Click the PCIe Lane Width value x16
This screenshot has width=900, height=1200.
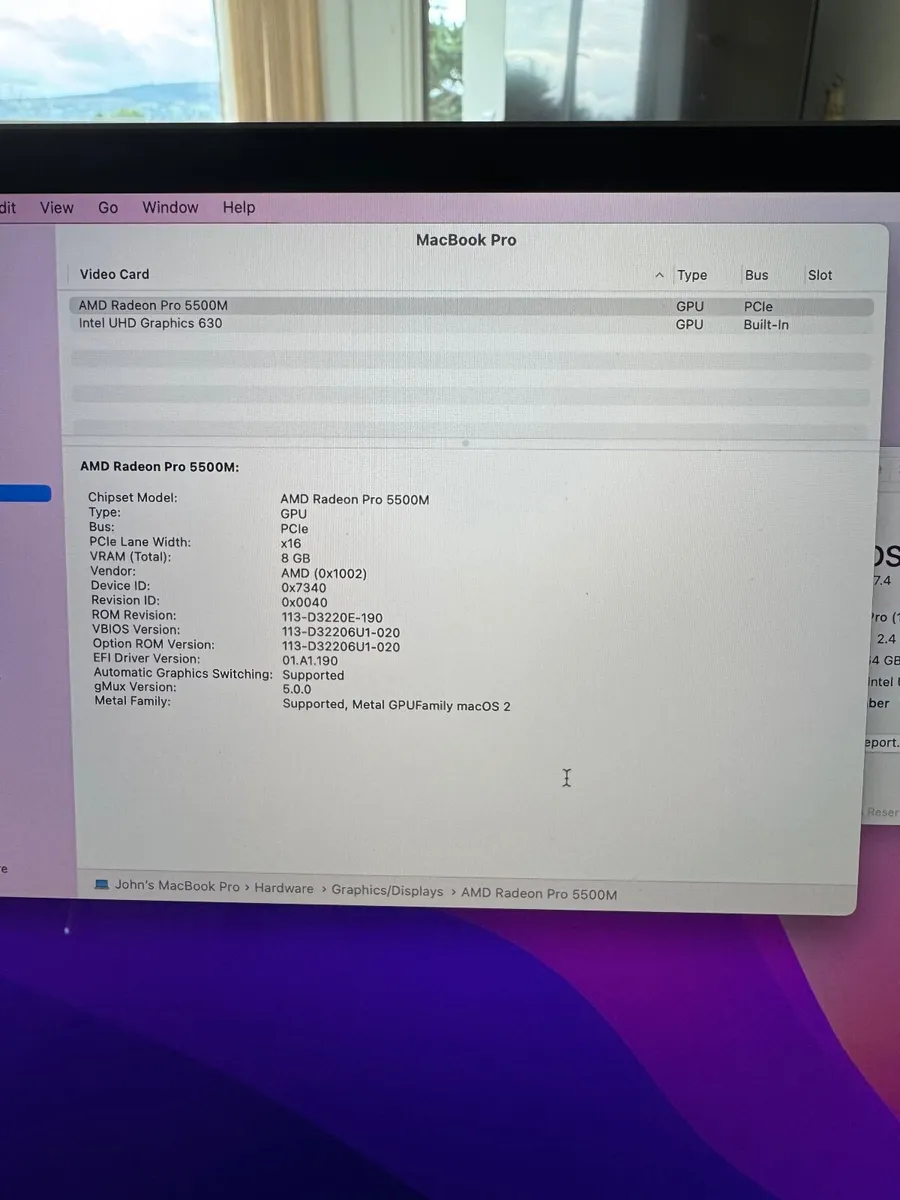(291, 543)
